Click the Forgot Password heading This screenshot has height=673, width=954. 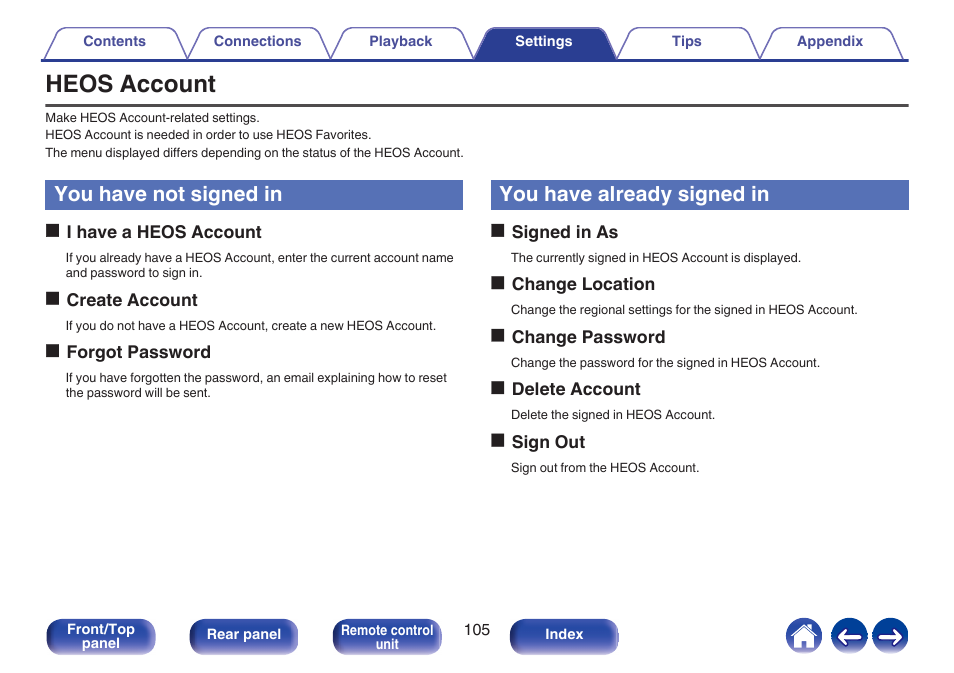point(139,352)
